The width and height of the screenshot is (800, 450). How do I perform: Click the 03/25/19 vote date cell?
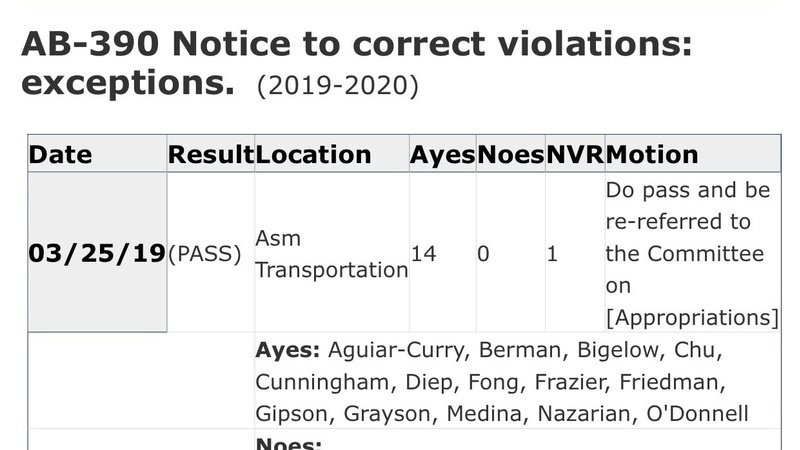click(x=97, y=253)
